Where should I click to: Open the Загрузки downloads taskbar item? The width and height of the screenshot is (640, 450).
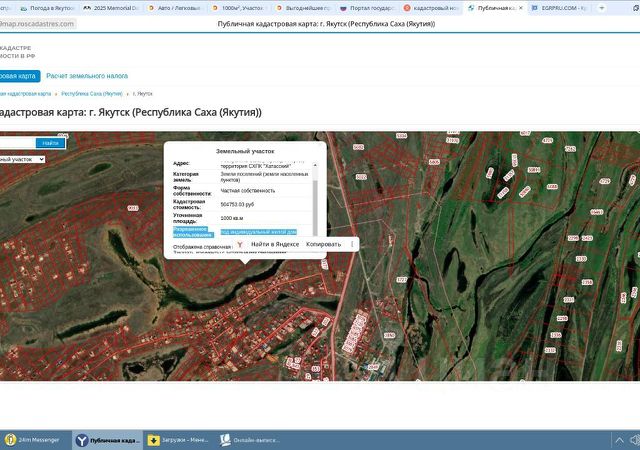178,440
